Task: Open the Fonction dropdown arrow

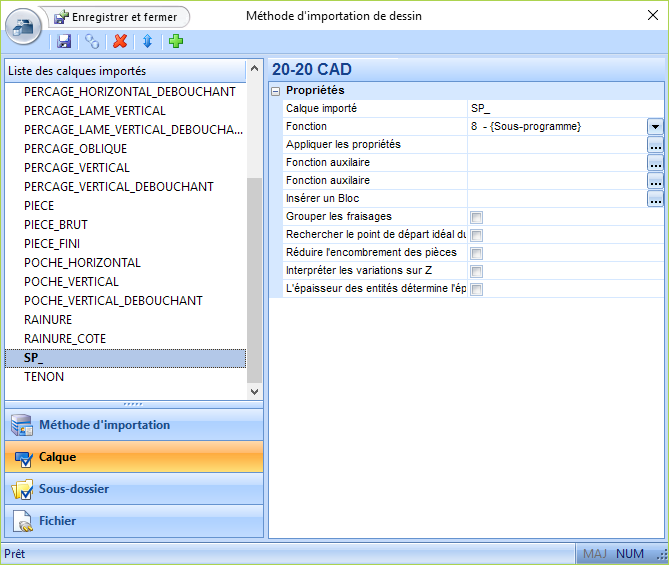Action: 655,127
